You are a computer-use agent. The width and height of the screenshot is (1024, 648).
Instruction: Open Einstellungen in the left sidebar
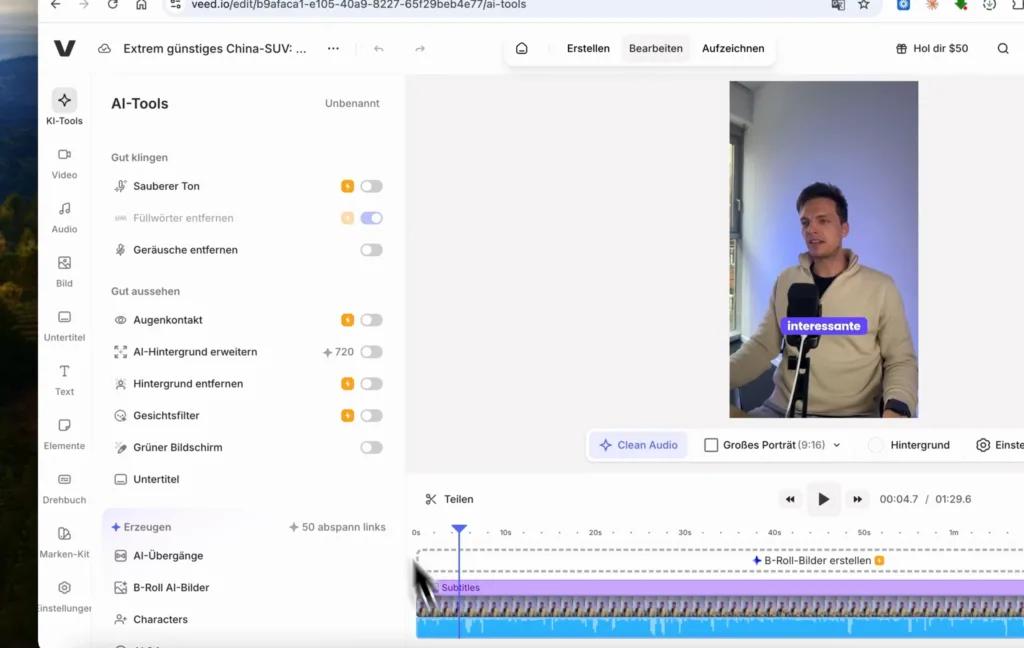click(x=64, y=597)
